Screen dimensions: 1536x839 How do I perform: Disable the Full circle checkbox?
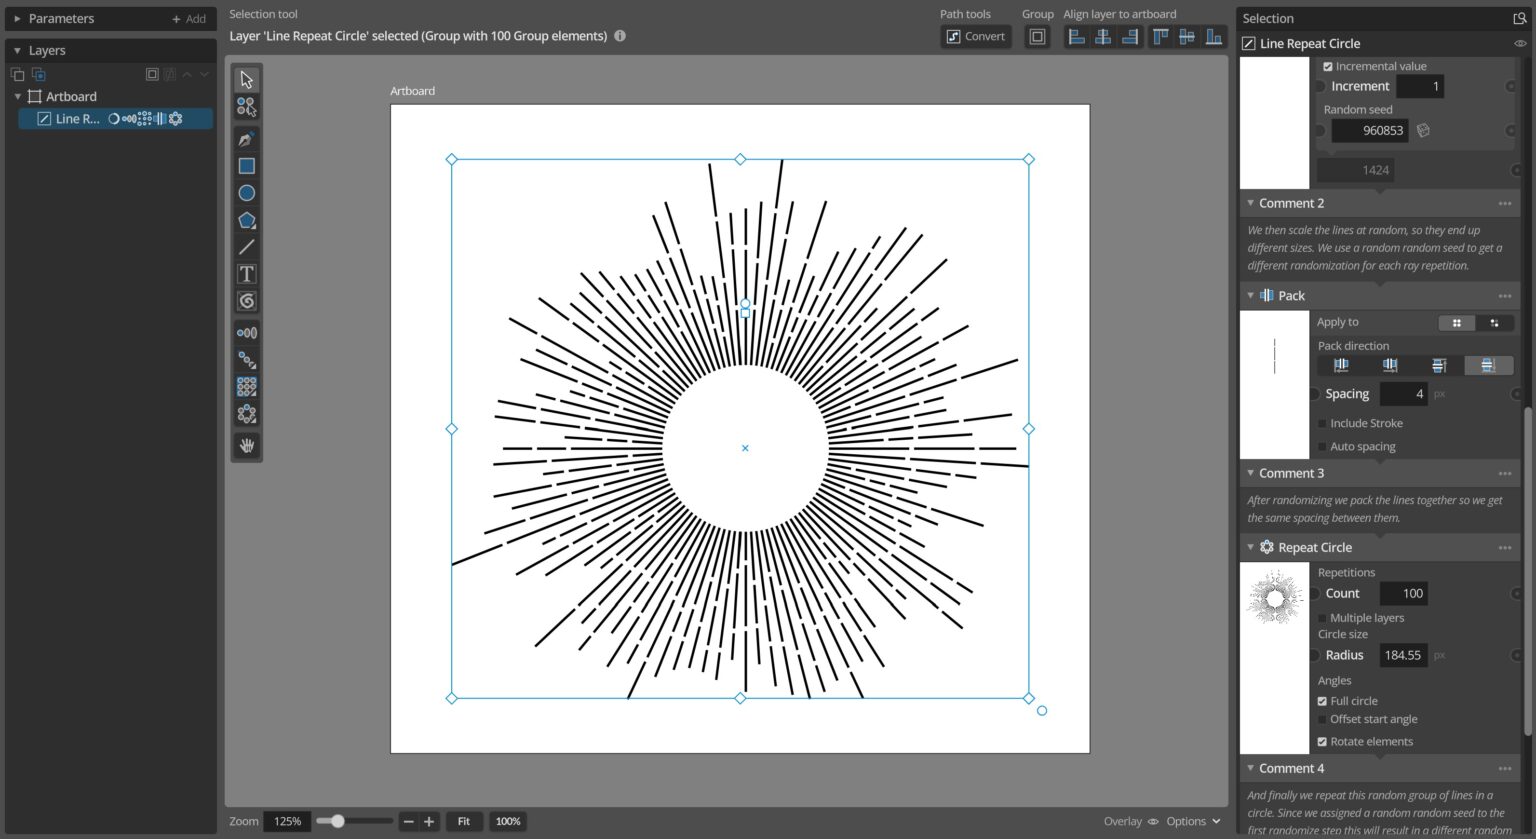point(1322,700)
